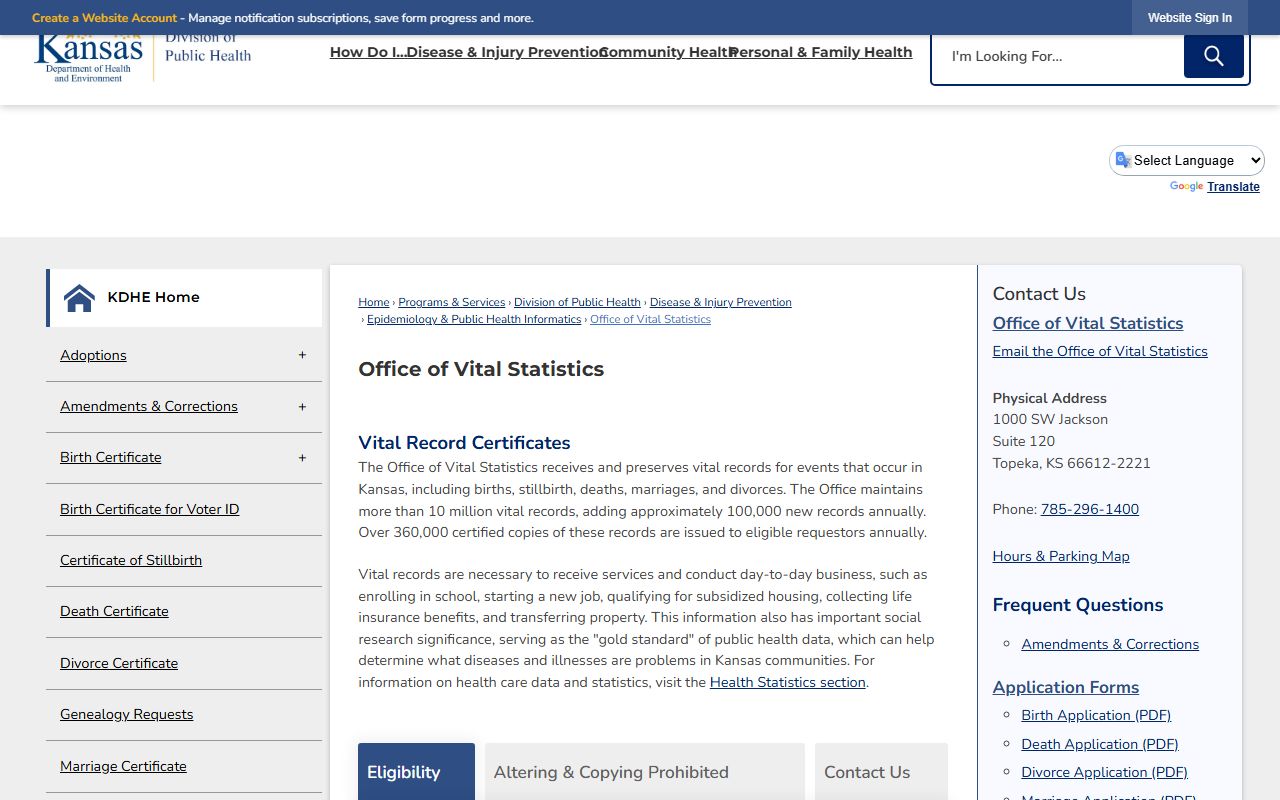
Task: Open Birth Application (PDF)
Action: coord(1096,715)
